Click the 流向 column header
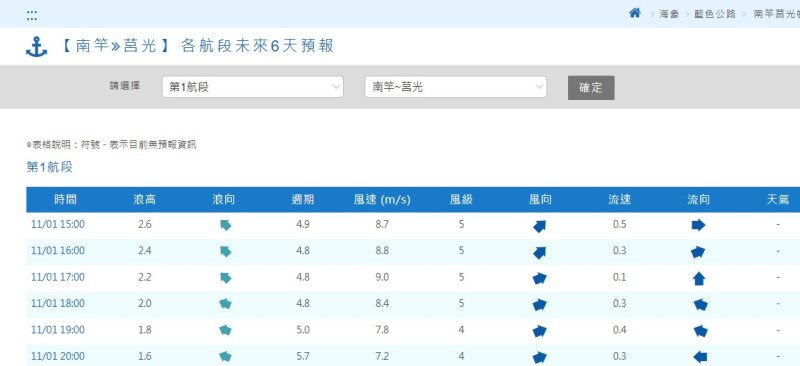 698,200
